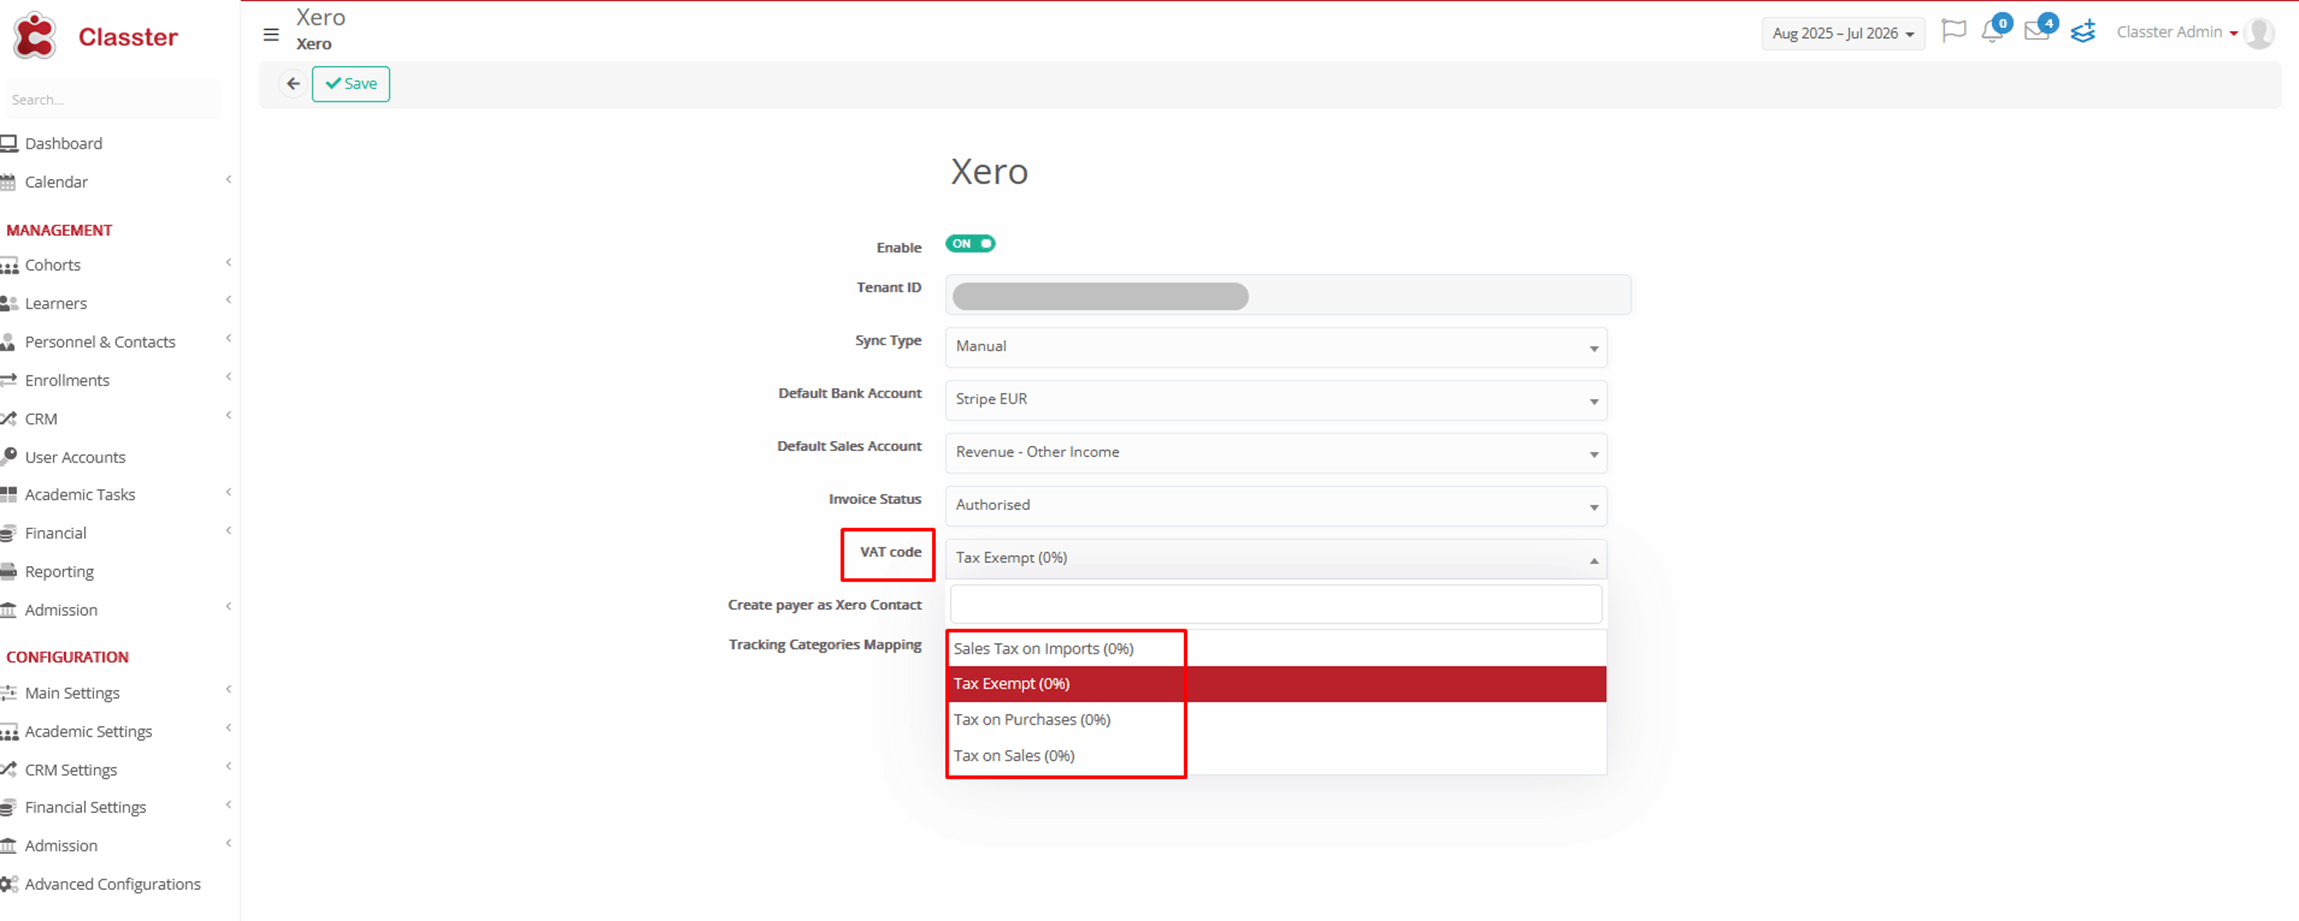Click the Learners icon in sidebar
This screenshot has height=921, width=2299.
[9, 304]
